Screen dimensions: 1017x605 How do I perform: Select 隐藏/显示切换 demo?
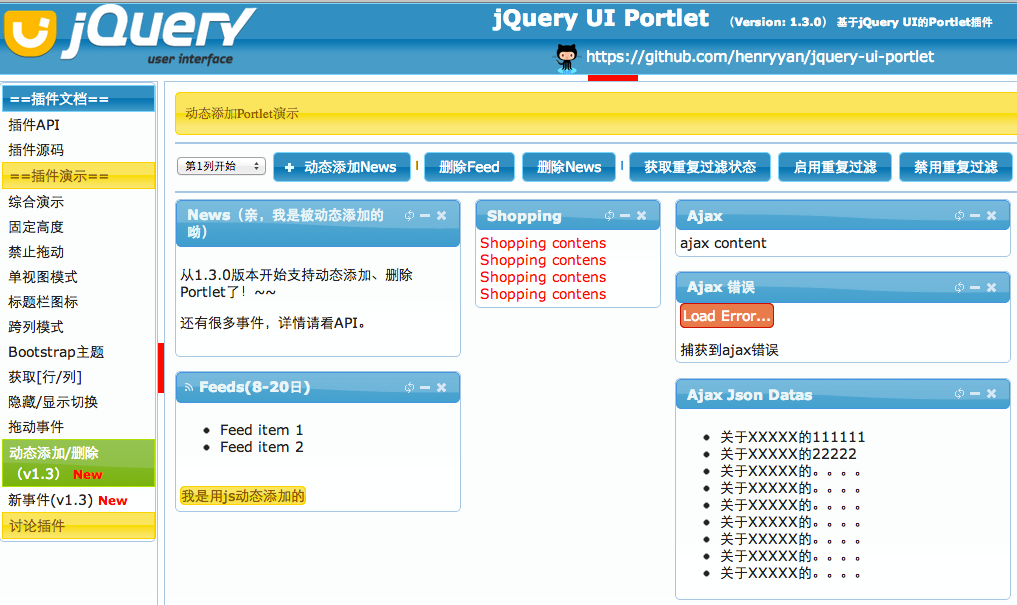click(53, 402)
